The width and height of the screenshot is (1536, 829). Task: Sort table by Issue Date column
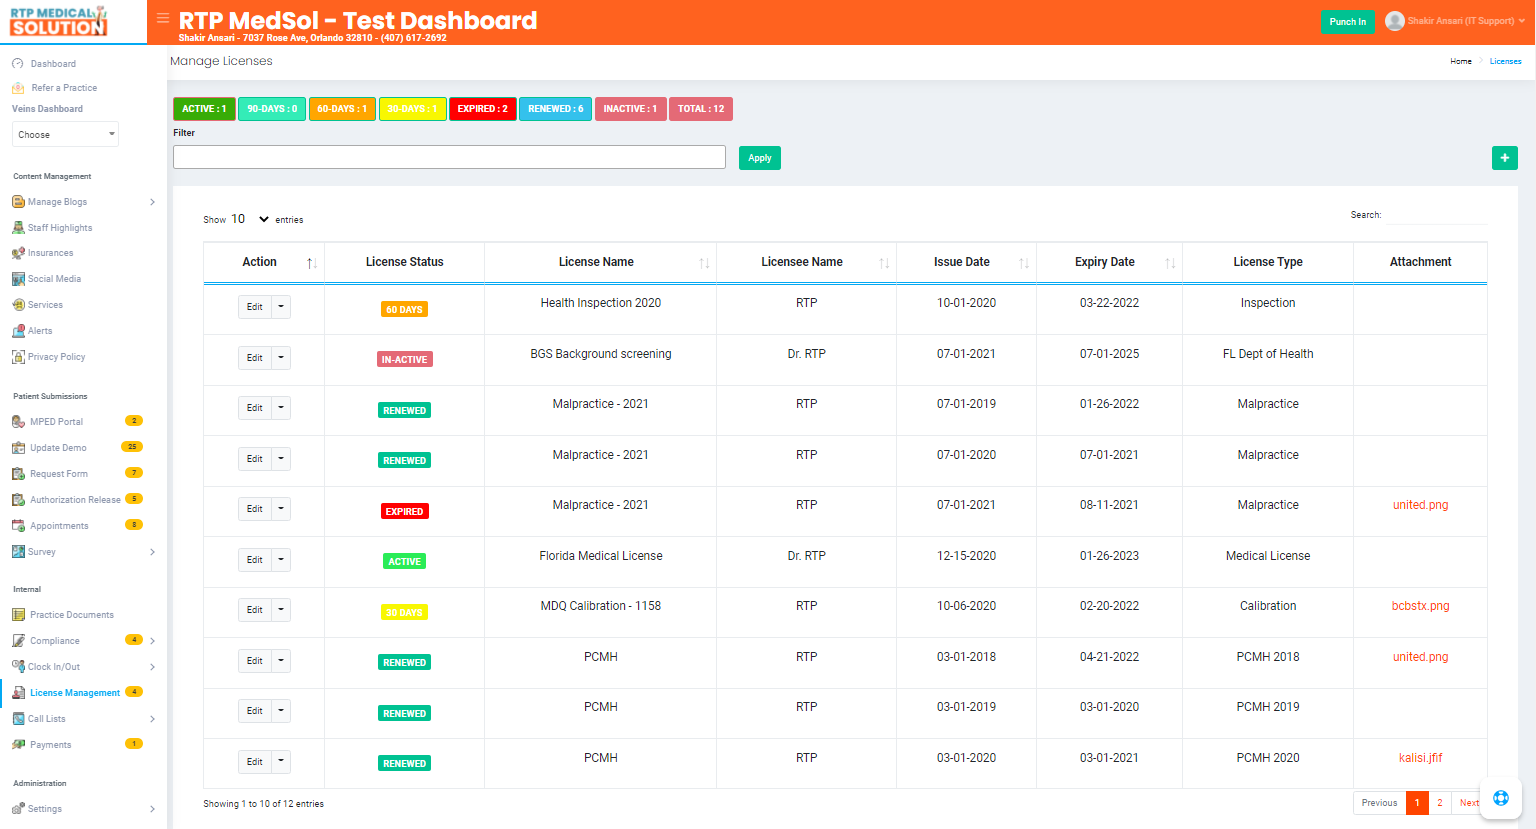pos(966,262)
